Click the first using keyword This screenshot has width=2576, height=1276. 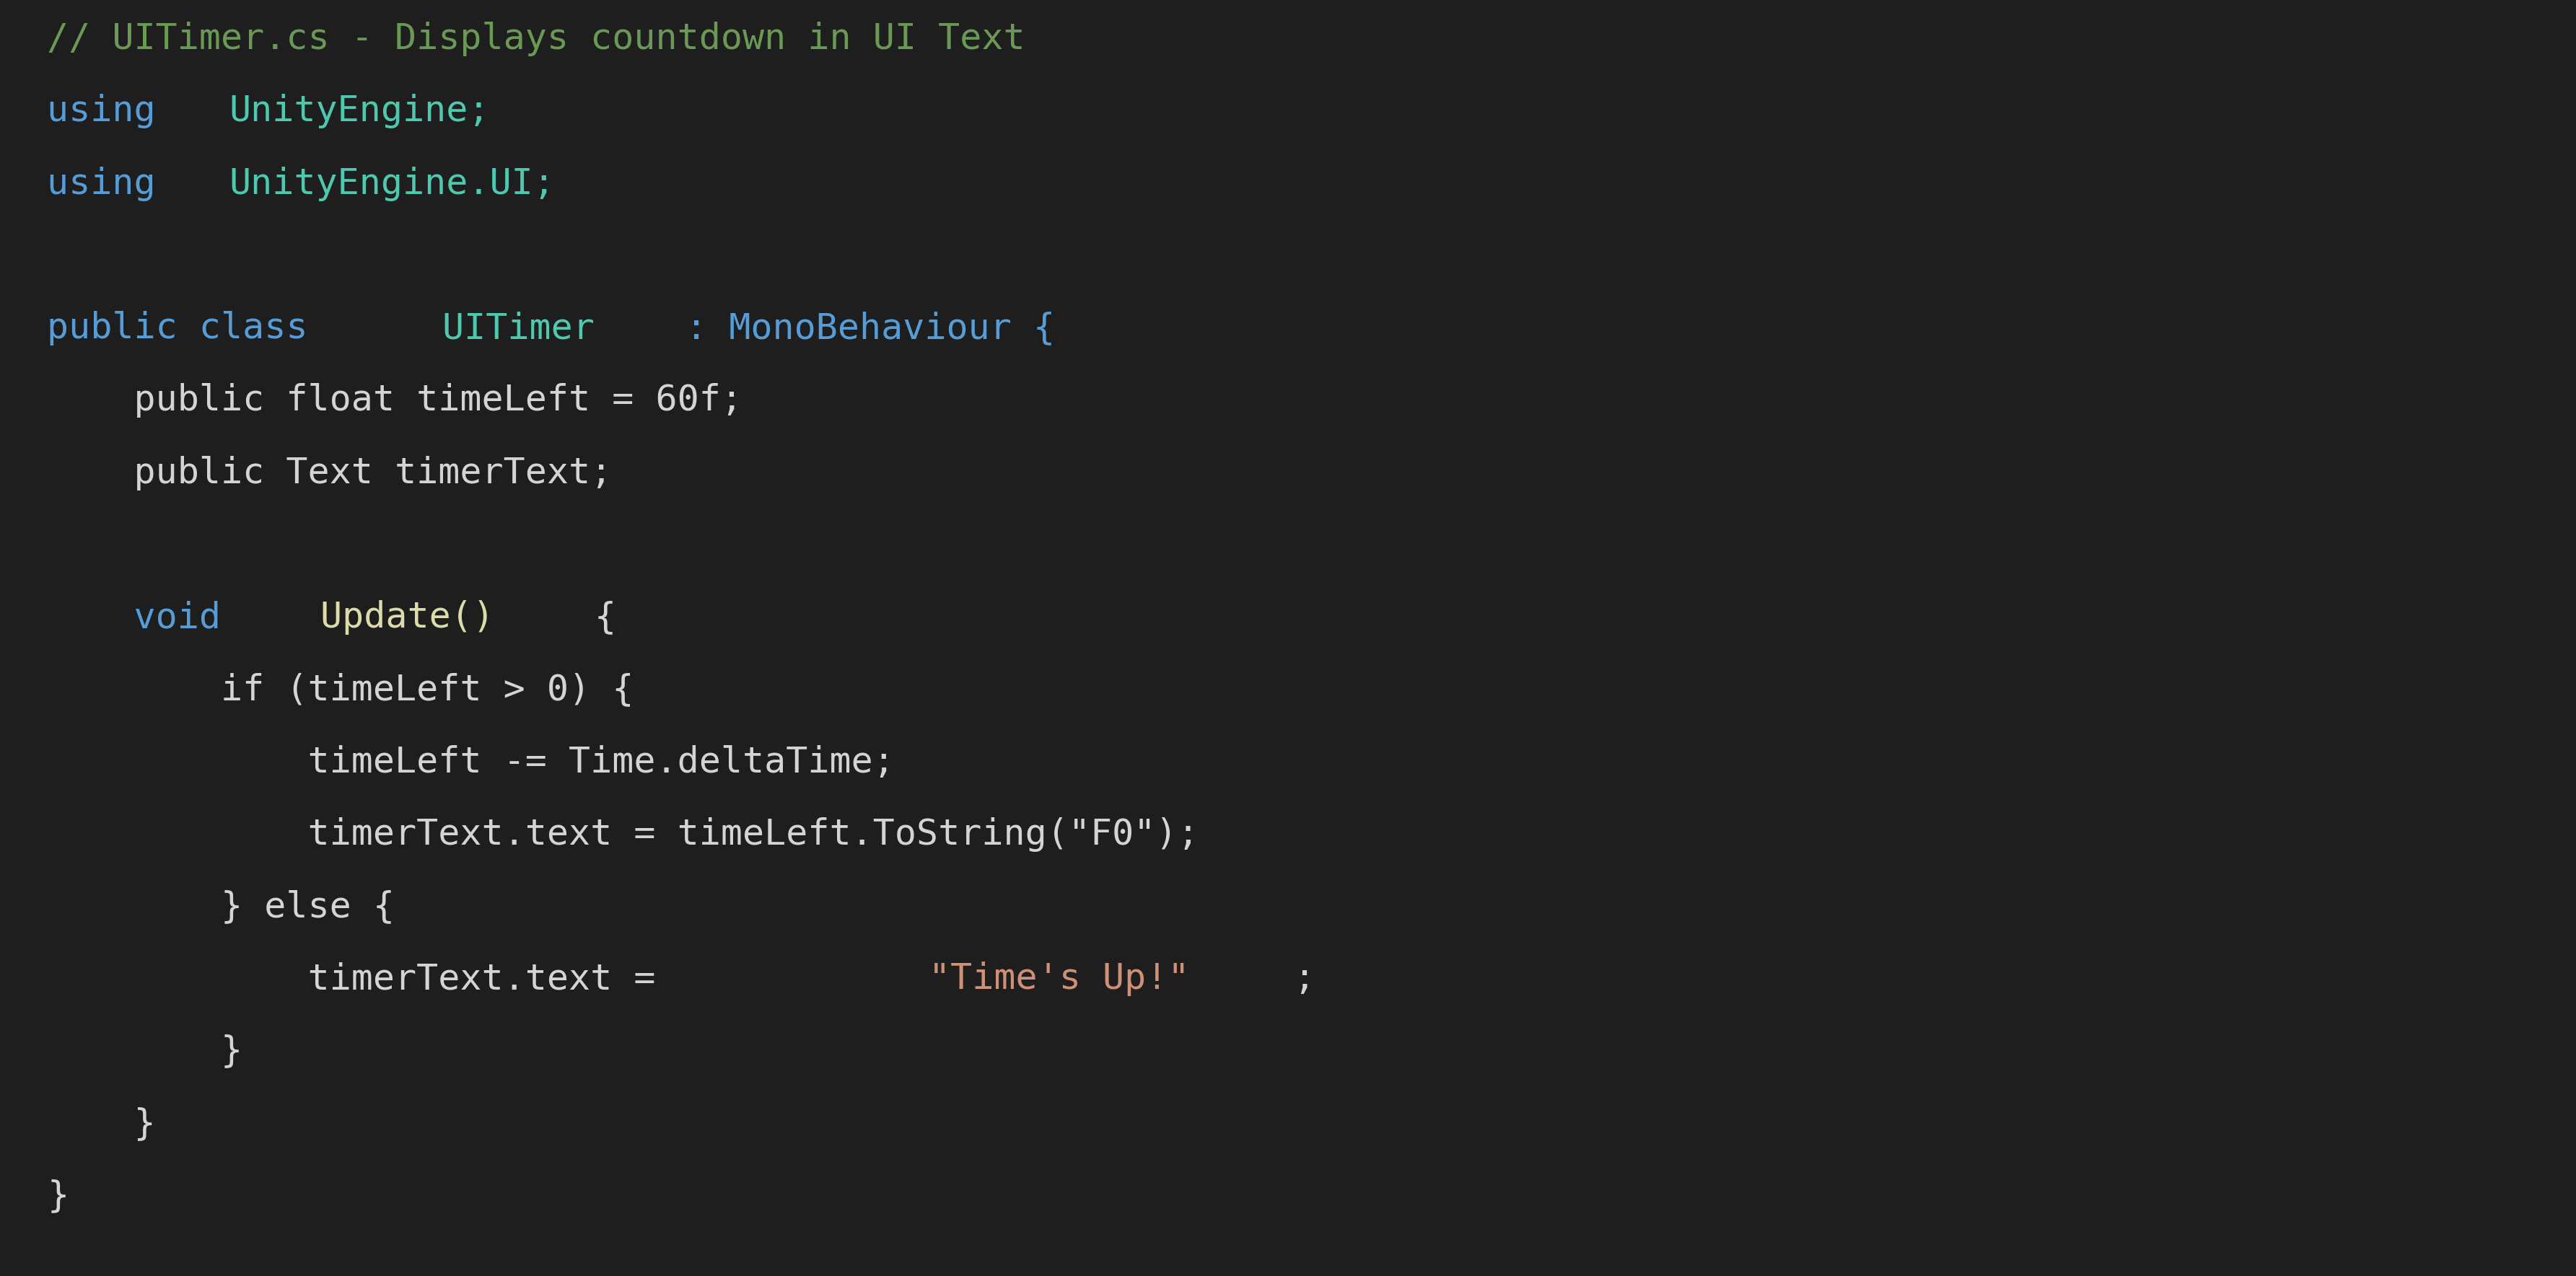[x=101, y=110]
